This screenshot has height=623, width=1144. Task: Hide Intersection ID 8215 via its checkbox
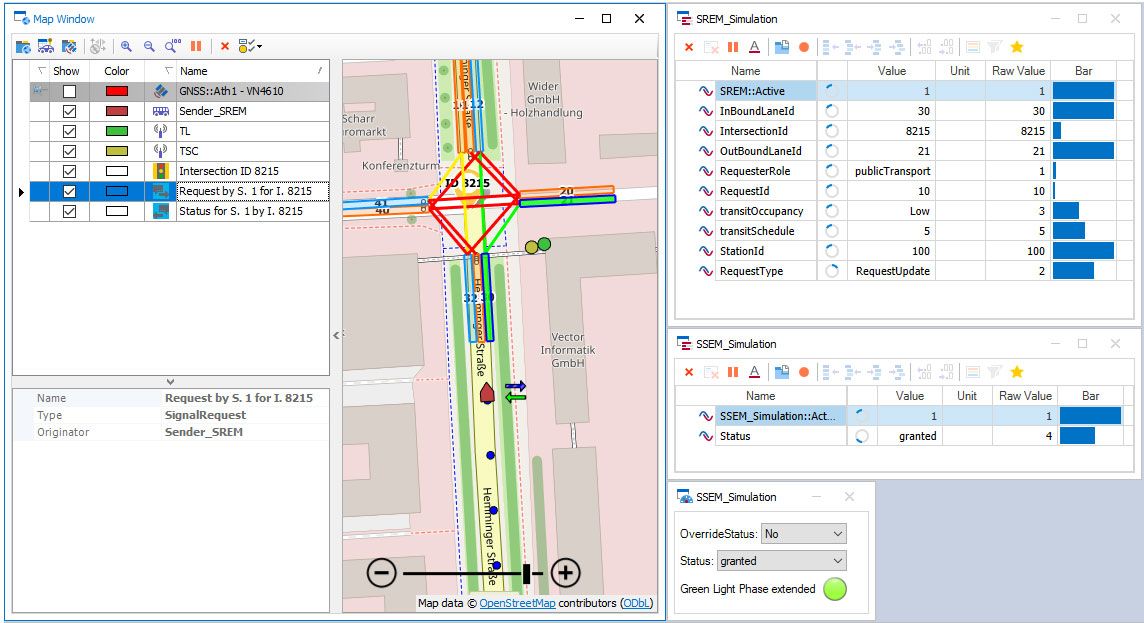69,171
